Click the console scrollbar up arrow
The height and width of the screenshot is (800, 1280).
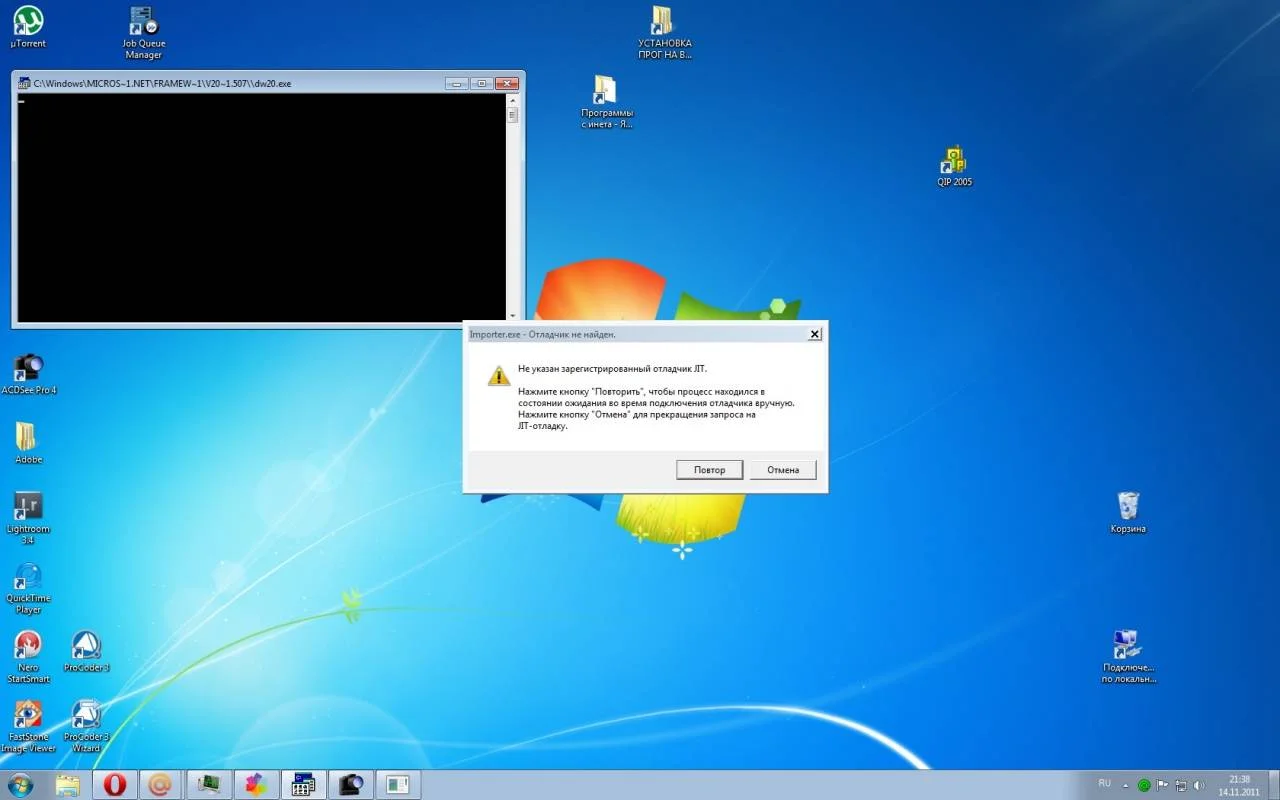click(x=513, y=100)
